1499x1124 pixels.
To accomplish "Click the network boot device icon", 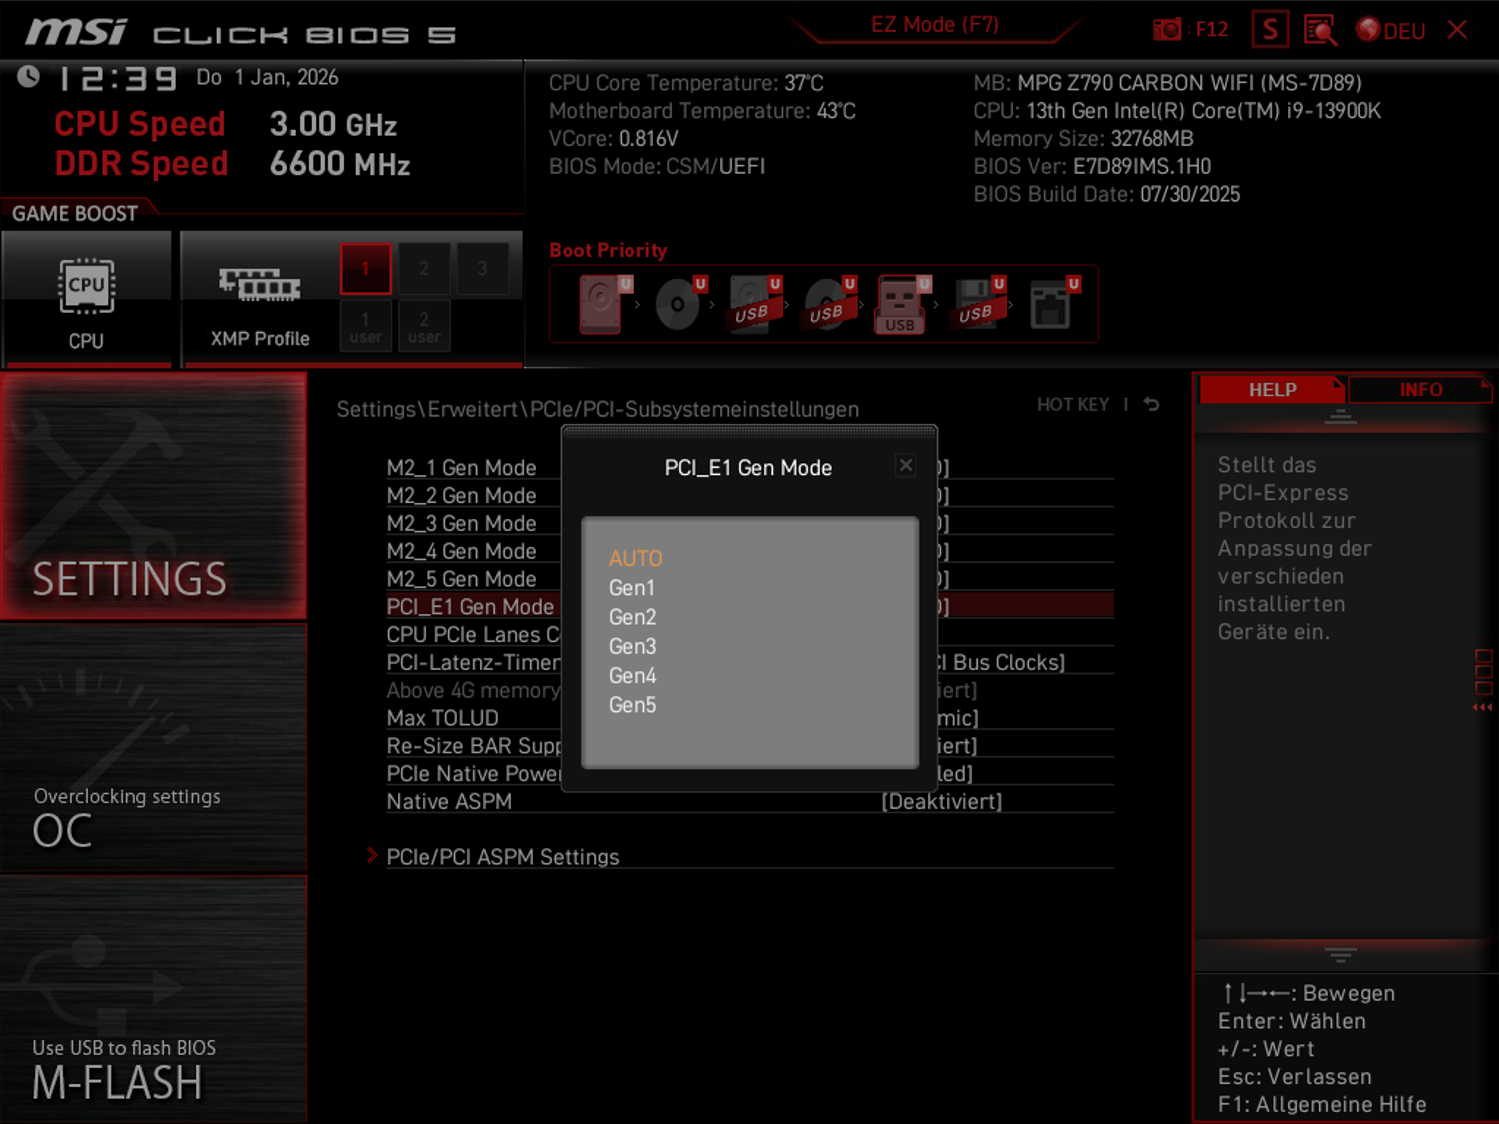I will coord(1053,303).
